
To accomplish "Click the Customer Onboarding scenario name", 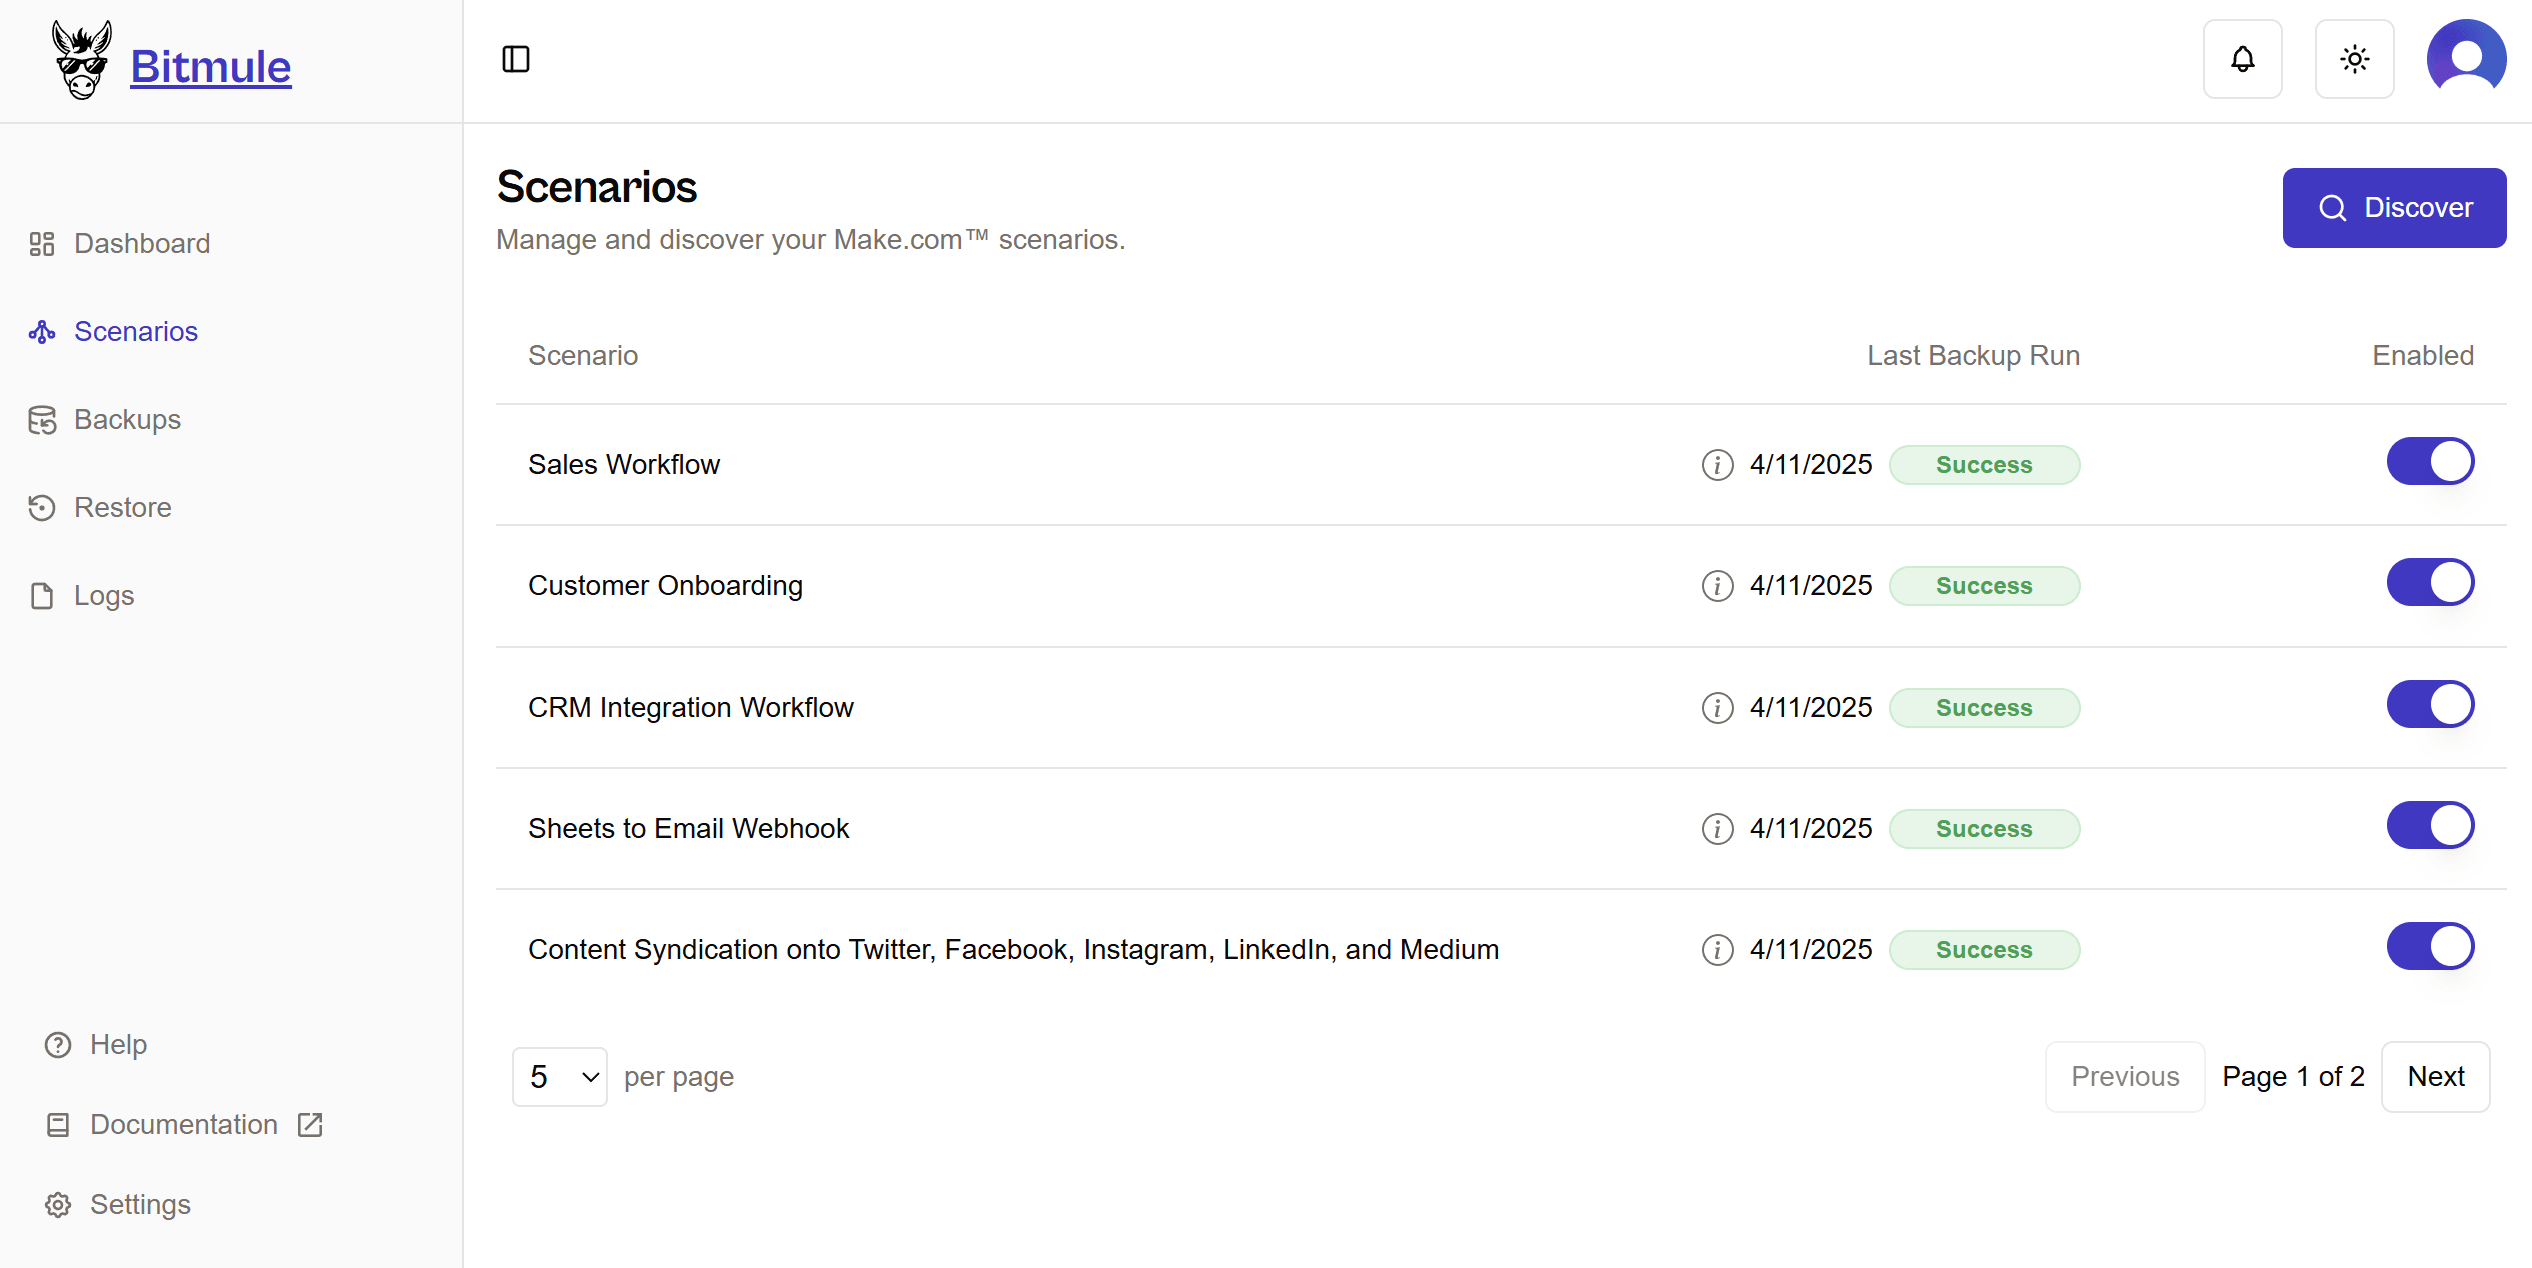I will [665, 586].
